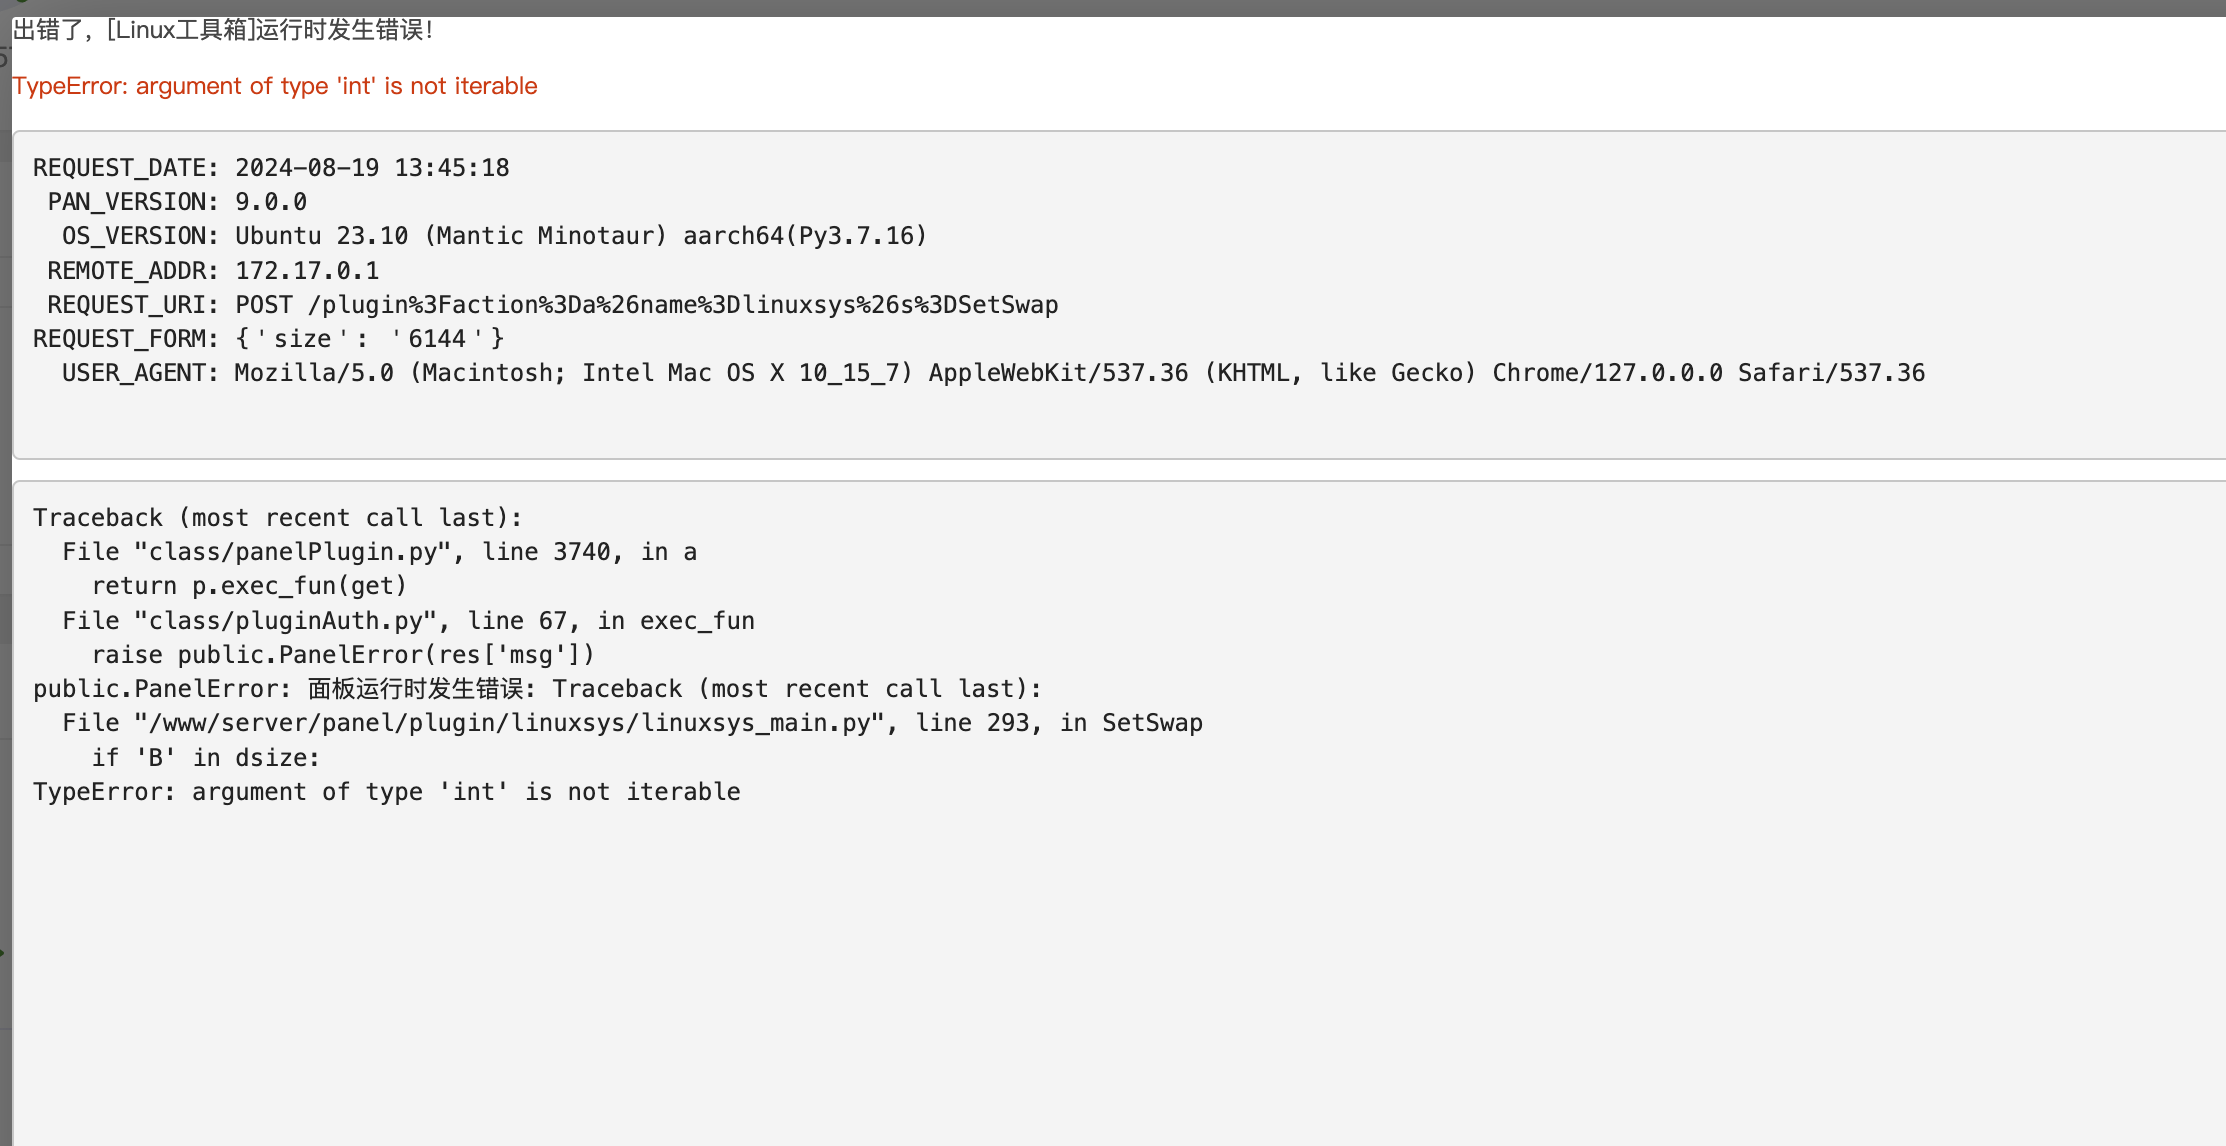Click the public.PanelError 面板运行时发生错误 line
Image resolution: width=2226 pixels, height=1146 pixels.
[x=537, y=689]
